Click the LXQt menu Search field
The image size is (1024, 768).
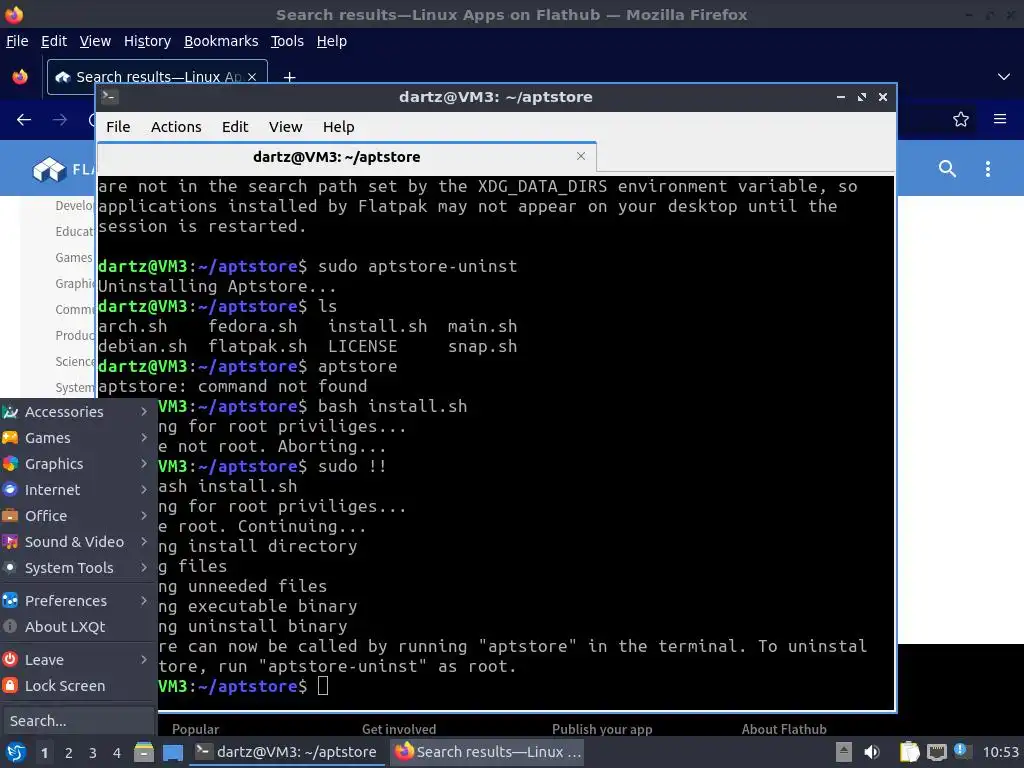pyautogui.click(x=77, y=721)
